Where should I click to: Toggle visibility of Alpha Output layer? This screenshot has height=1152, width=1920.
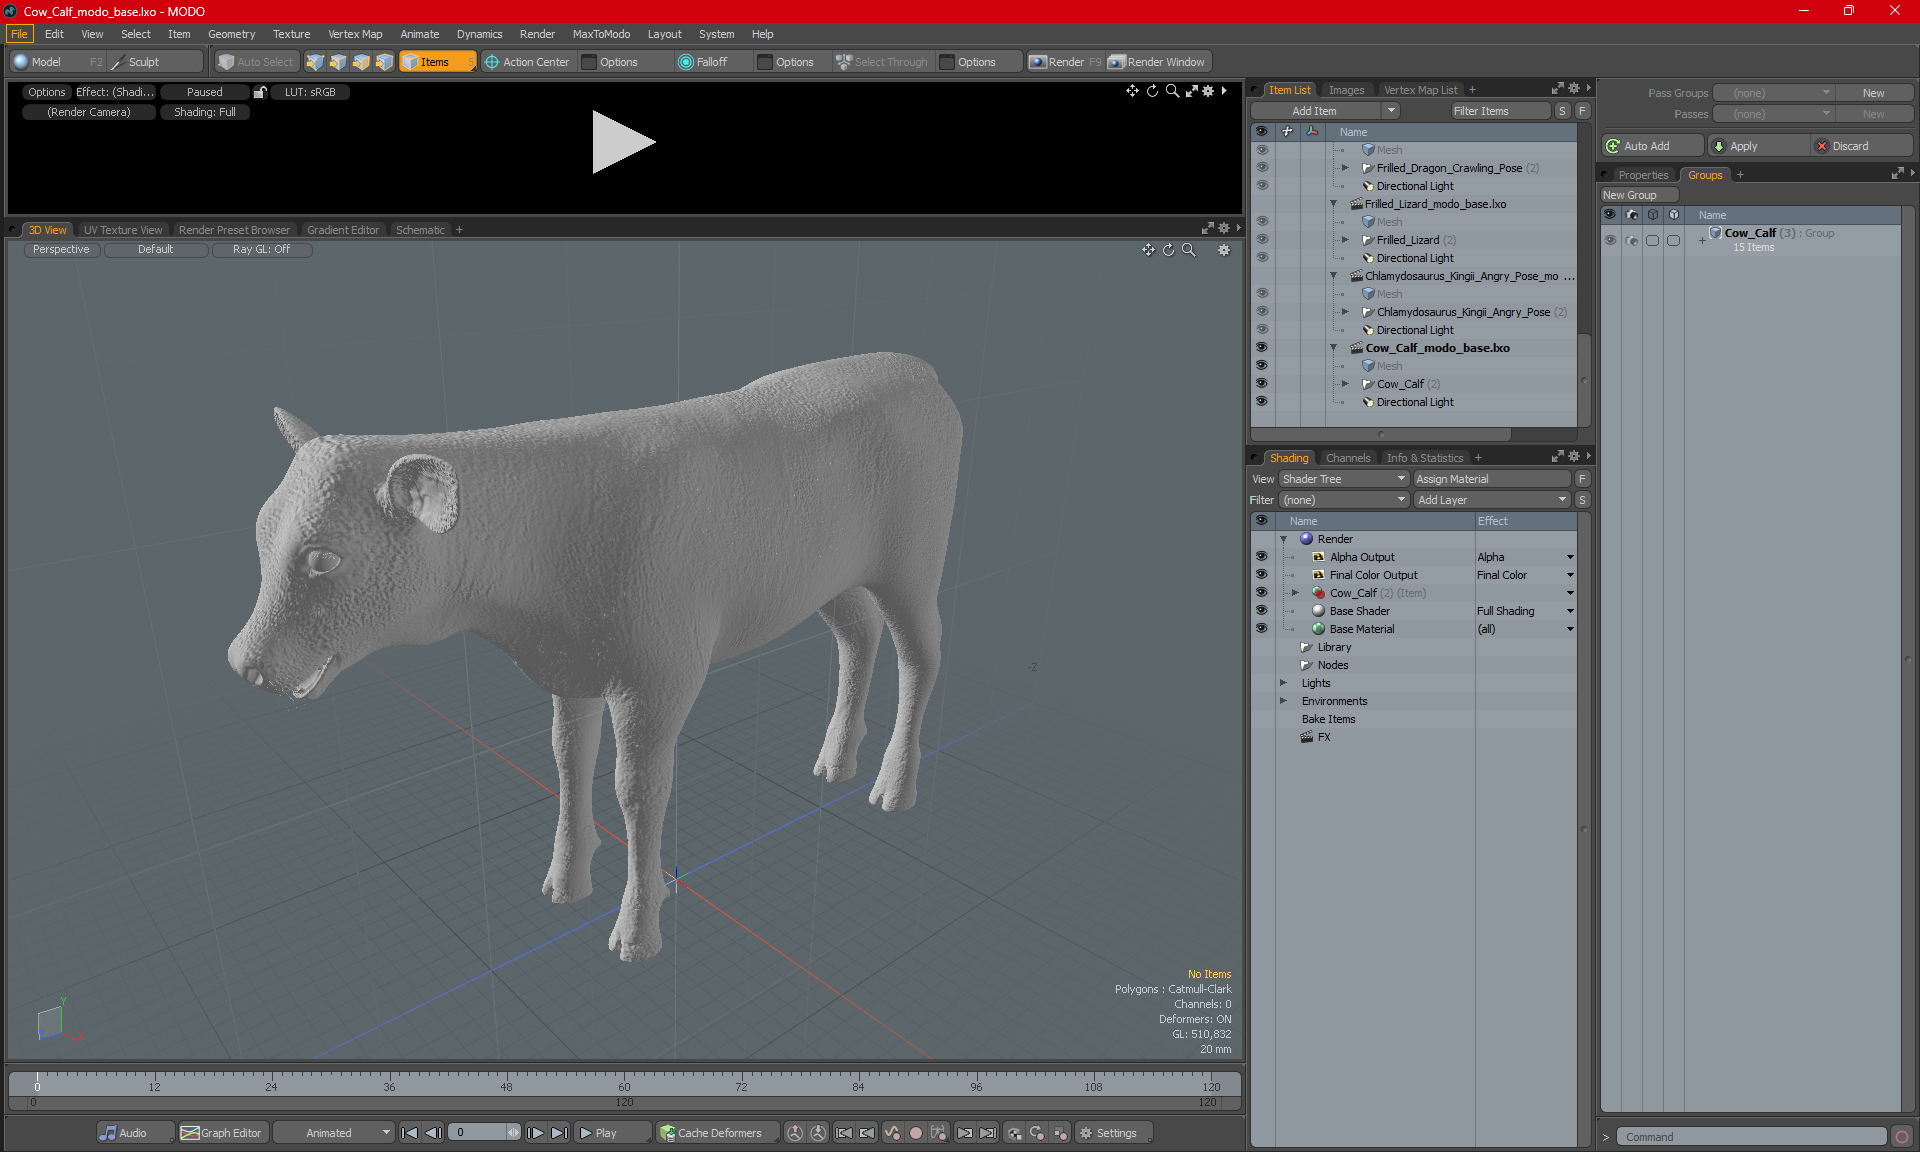tap(1261, 557)
